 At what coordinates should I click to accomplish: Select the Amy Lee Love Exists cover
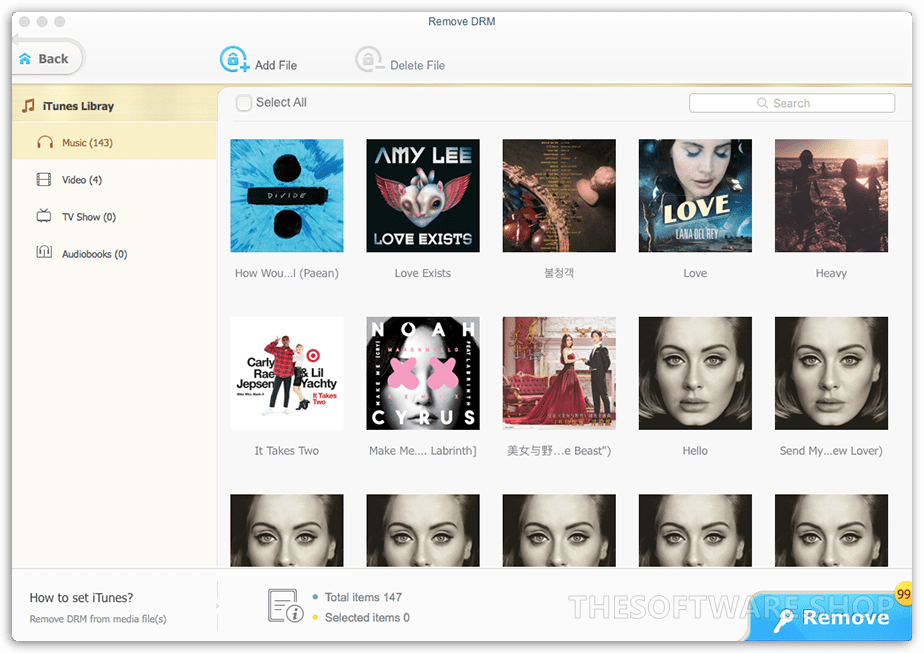coord(423,196)
